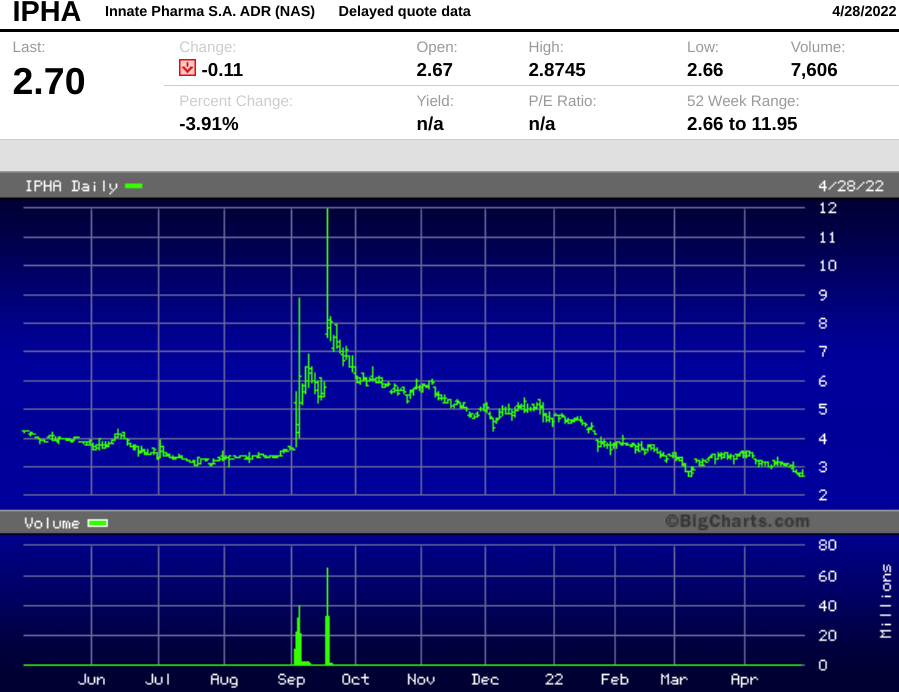The height and width of the screenshot is (692, 899).
Task: Click the 'Percent Change:' label
Action: pyautogui.click(x=236, y=101)
